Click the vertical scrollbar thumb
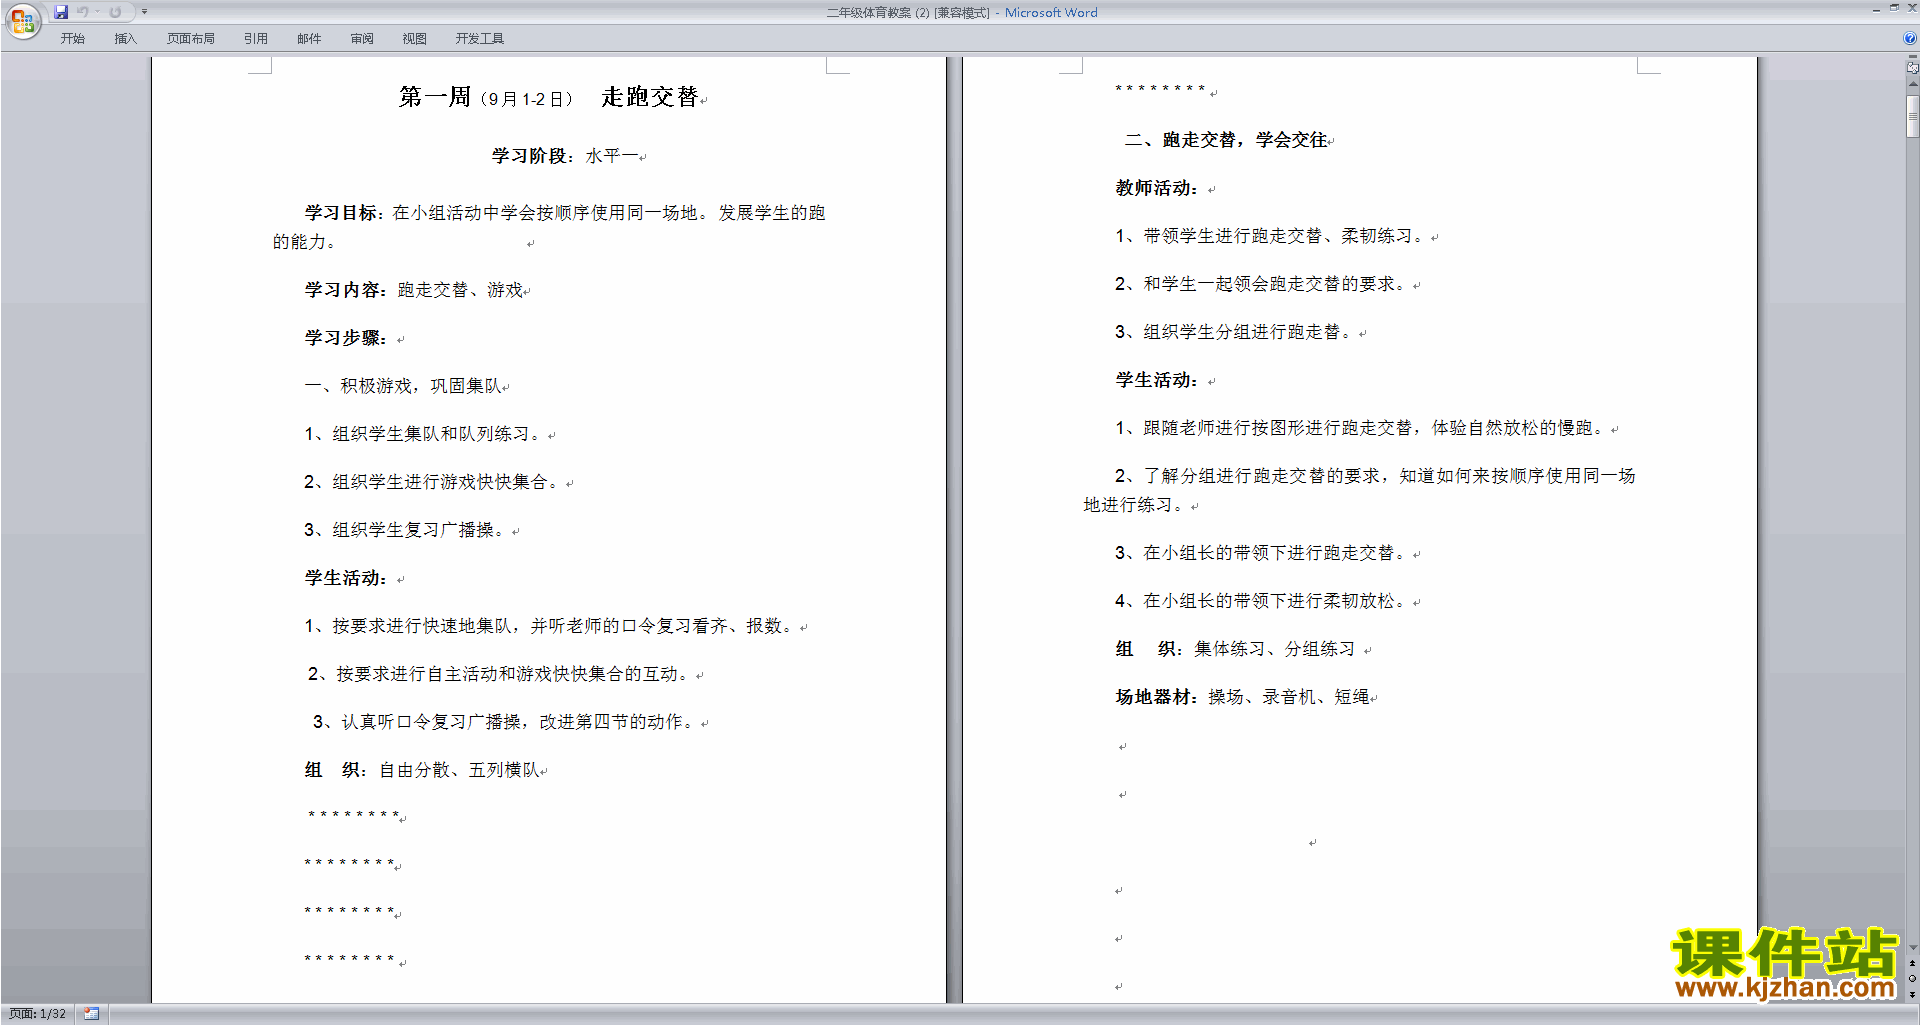Image resolution: width=1920 pixels, height=1025 pixels. (x=1912, y=116)
